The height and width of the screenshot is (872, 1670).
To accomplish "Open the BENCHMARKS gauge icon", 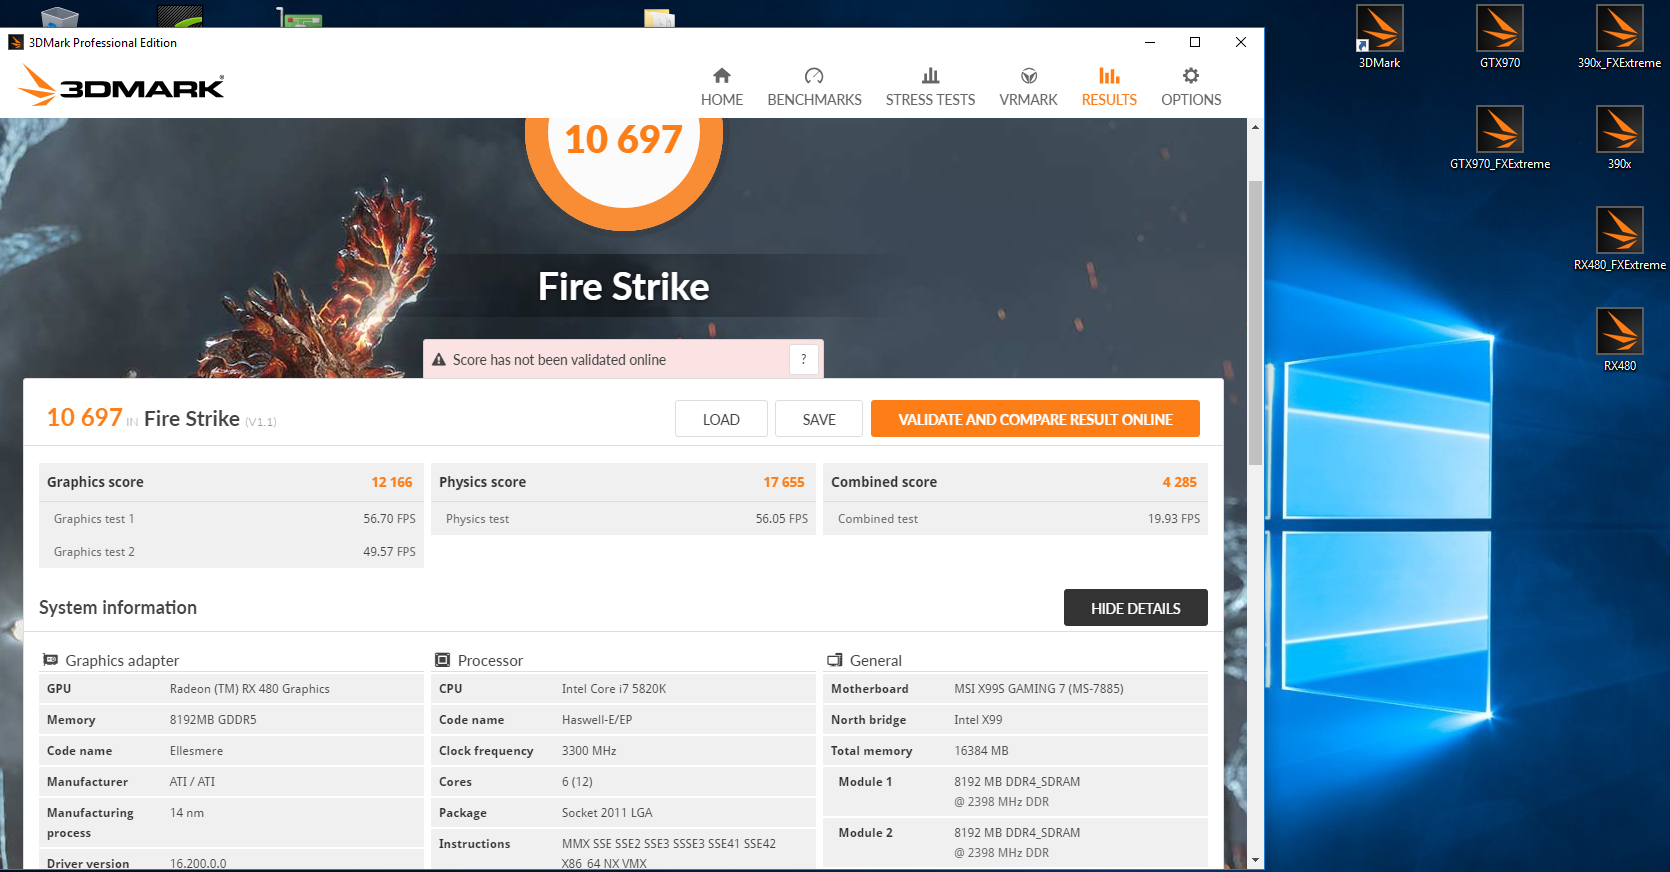I will 814,76.
